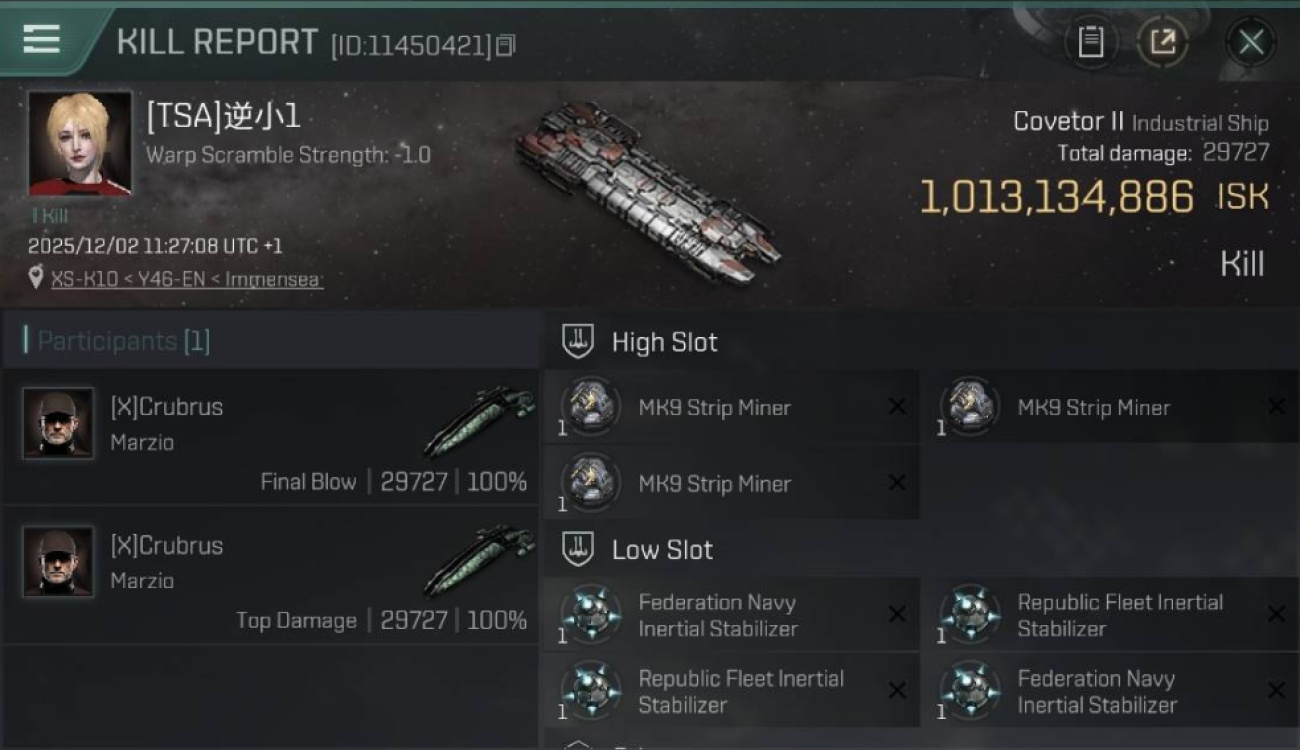The width and height of the screenshot is (1300, 750).
Task: Open the Top Damage Crubrus participant entry
Action: (x=270, y=576)
